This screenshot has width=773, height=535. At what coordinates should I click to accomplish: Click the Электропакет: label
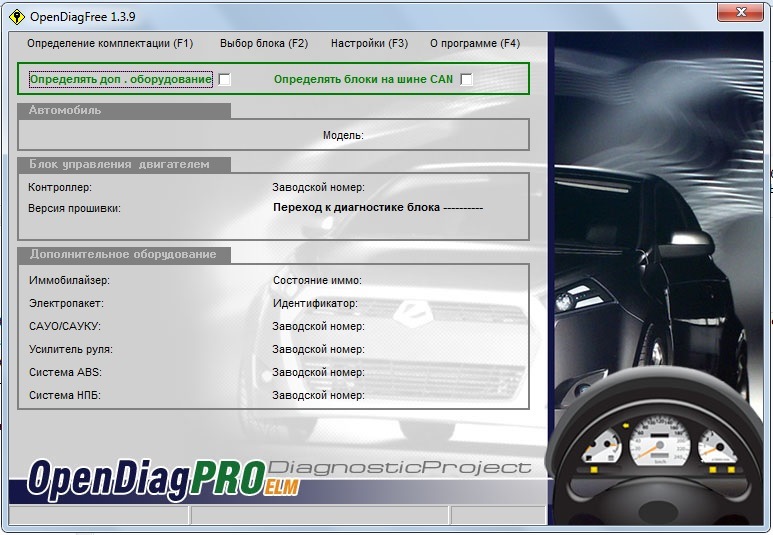66,303
